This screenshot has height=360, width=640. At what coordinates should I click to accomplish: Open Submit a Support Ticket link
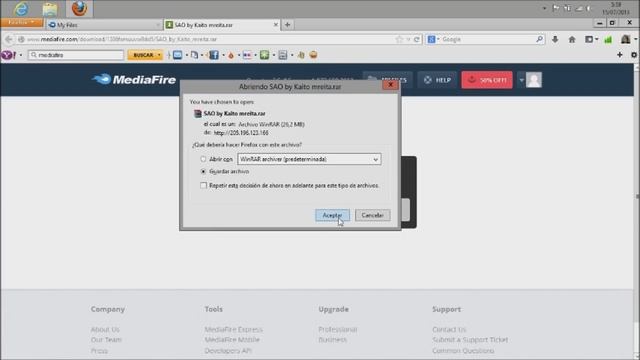[470, 340]
